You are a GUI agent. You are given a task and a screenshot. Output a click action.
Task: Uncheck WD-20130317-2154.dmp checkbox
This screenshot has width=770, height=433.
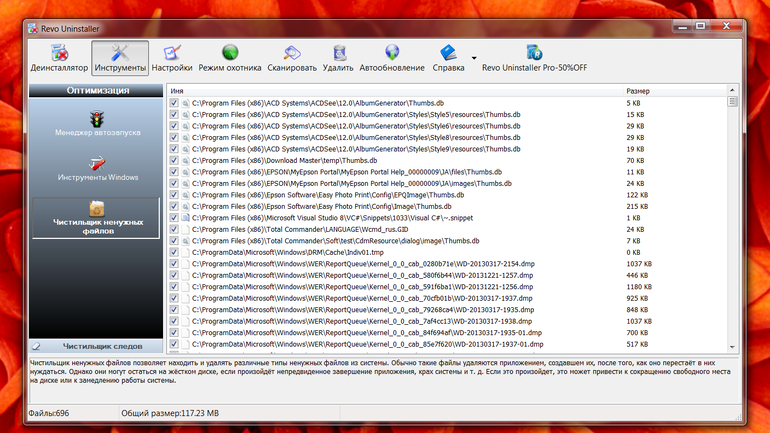[x=174, y=264]
